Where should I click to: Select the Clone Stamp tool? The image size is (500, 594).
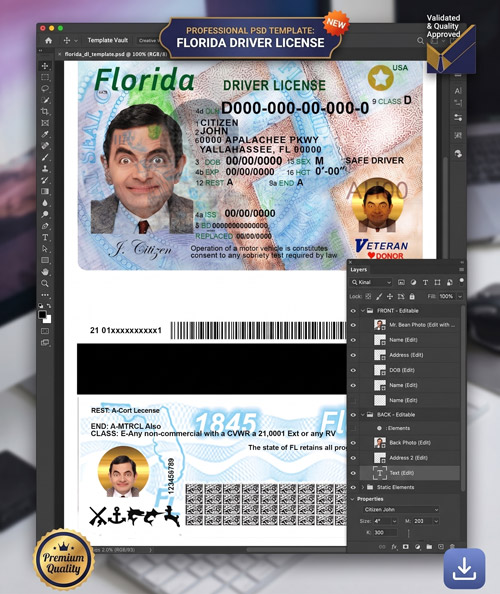[45, 168]
